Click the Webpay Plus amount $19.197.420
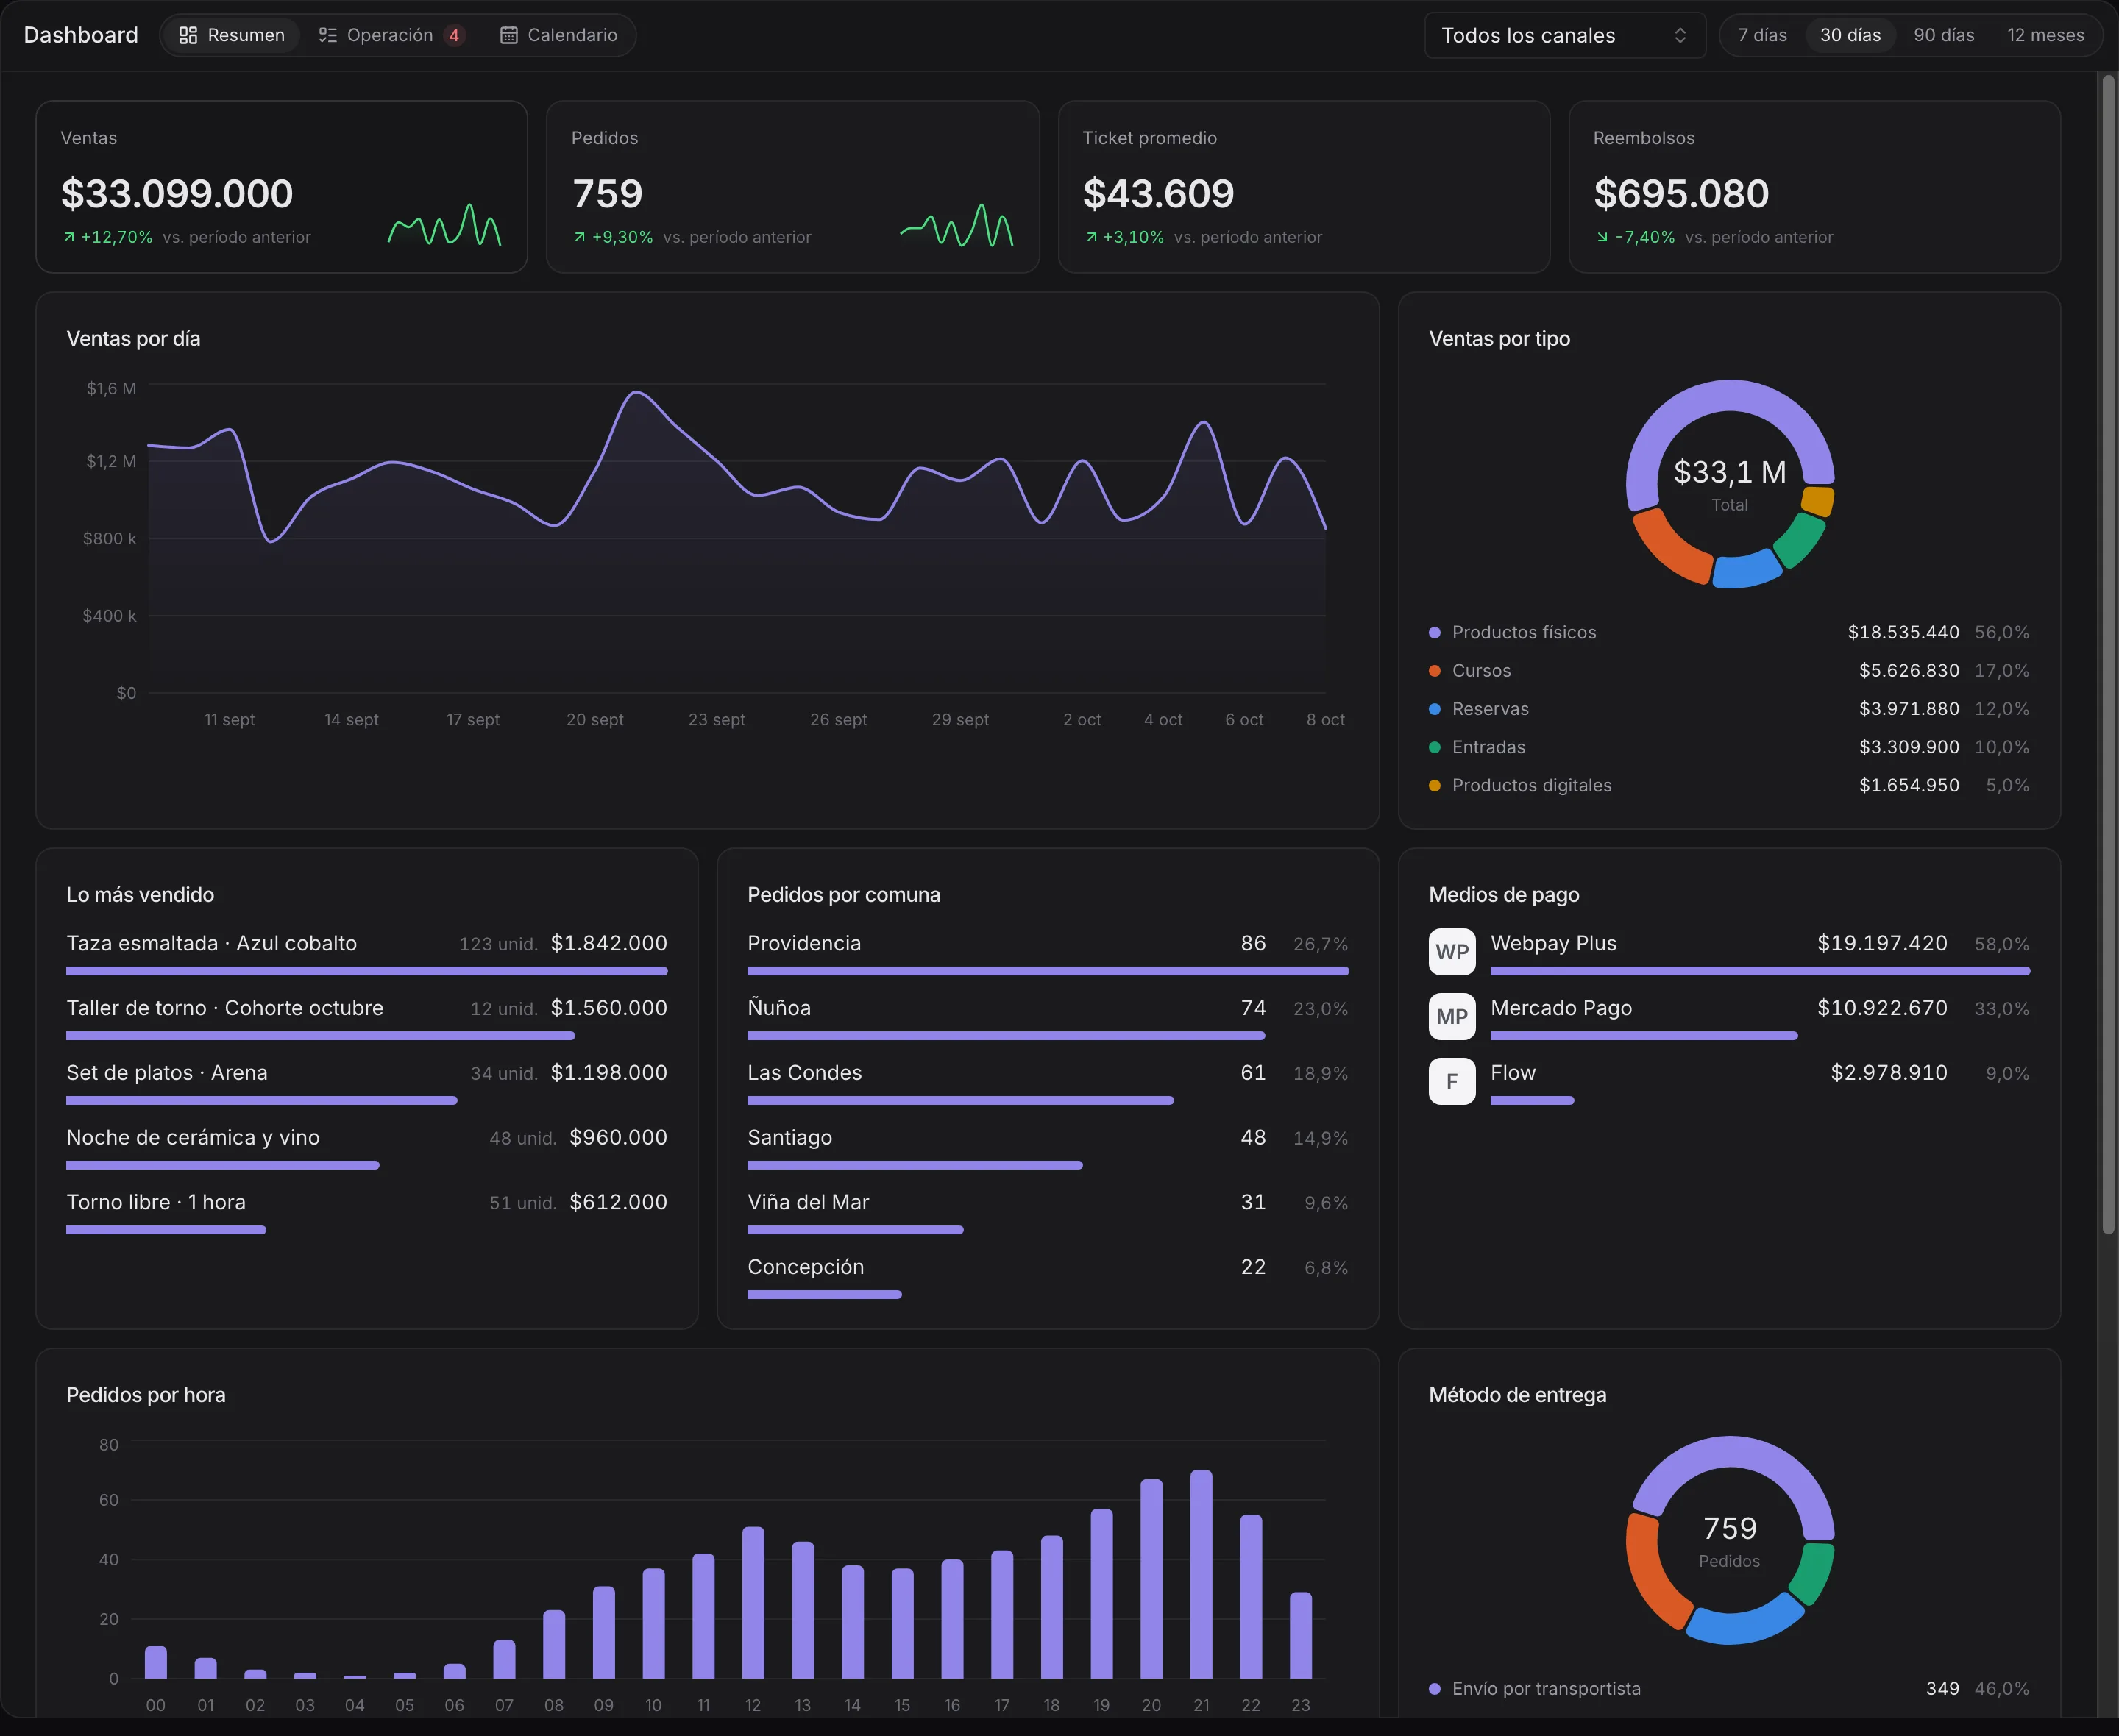The height and width of the screenshot is (1736, 2119). click(1882, 943)
